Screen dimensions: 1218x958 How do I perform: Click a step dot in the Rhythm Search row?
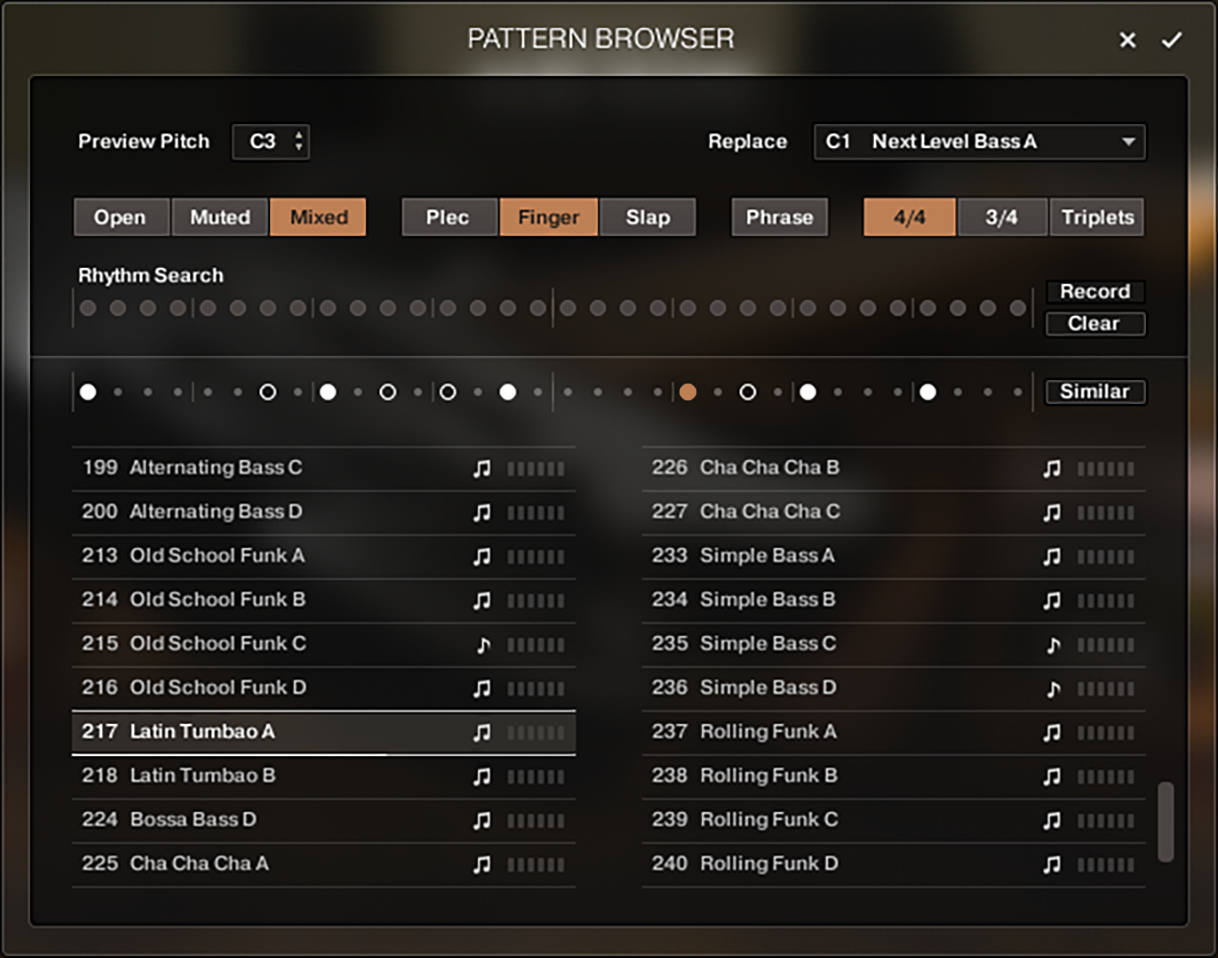coord(88,308)
